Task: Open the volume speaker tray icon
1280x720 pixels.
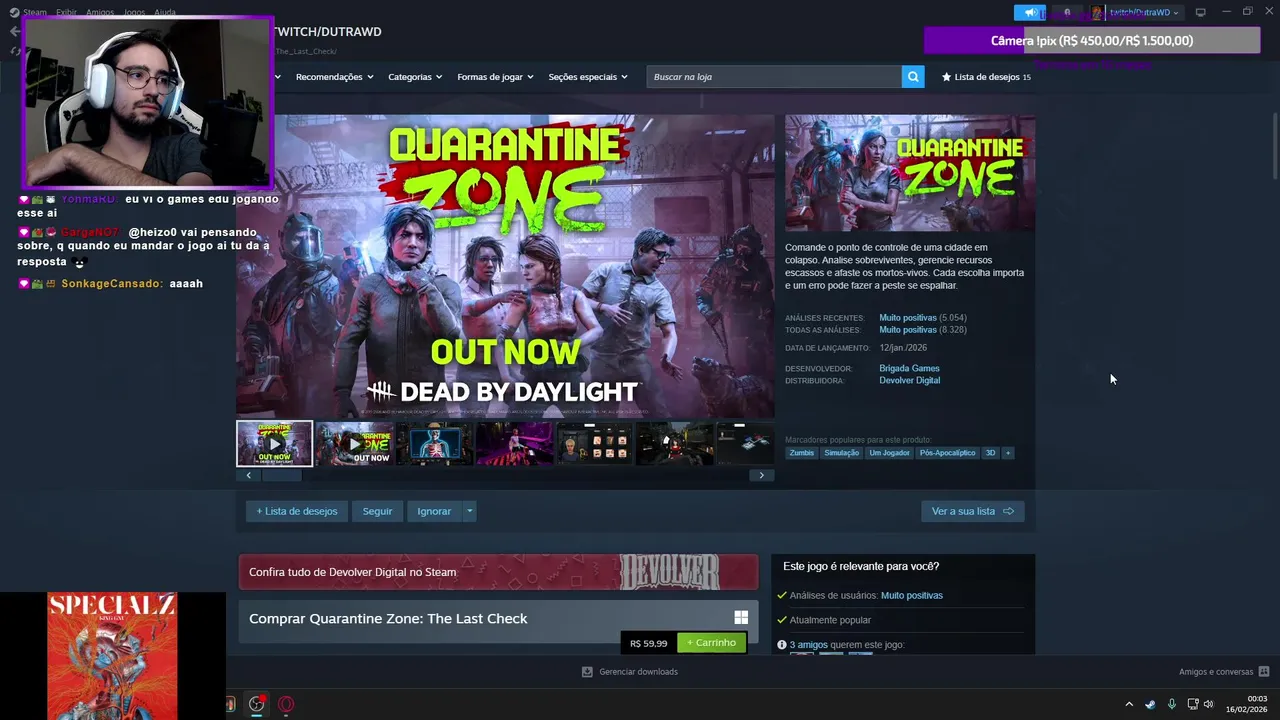Action: [1208, 704]
